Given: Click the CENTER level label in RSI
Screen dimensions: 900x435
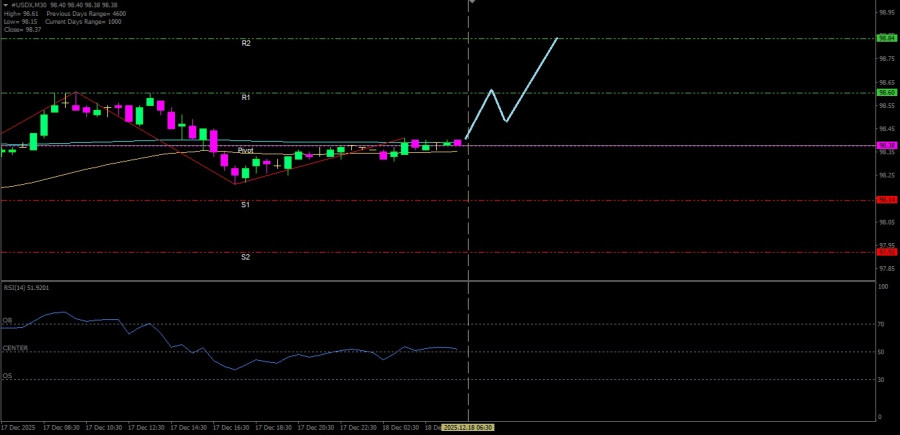Looking at the screenshot, I should [x=15, y=348].
